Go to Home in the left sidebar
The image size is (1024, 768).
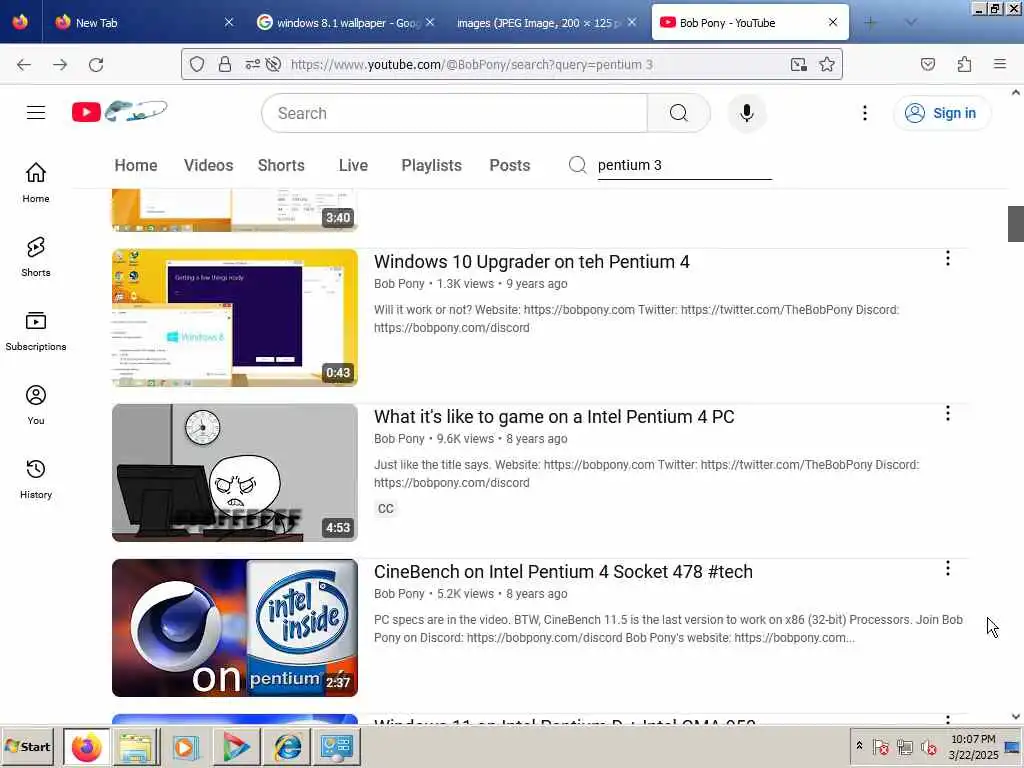pyautogui.click(x=36, y=183)
